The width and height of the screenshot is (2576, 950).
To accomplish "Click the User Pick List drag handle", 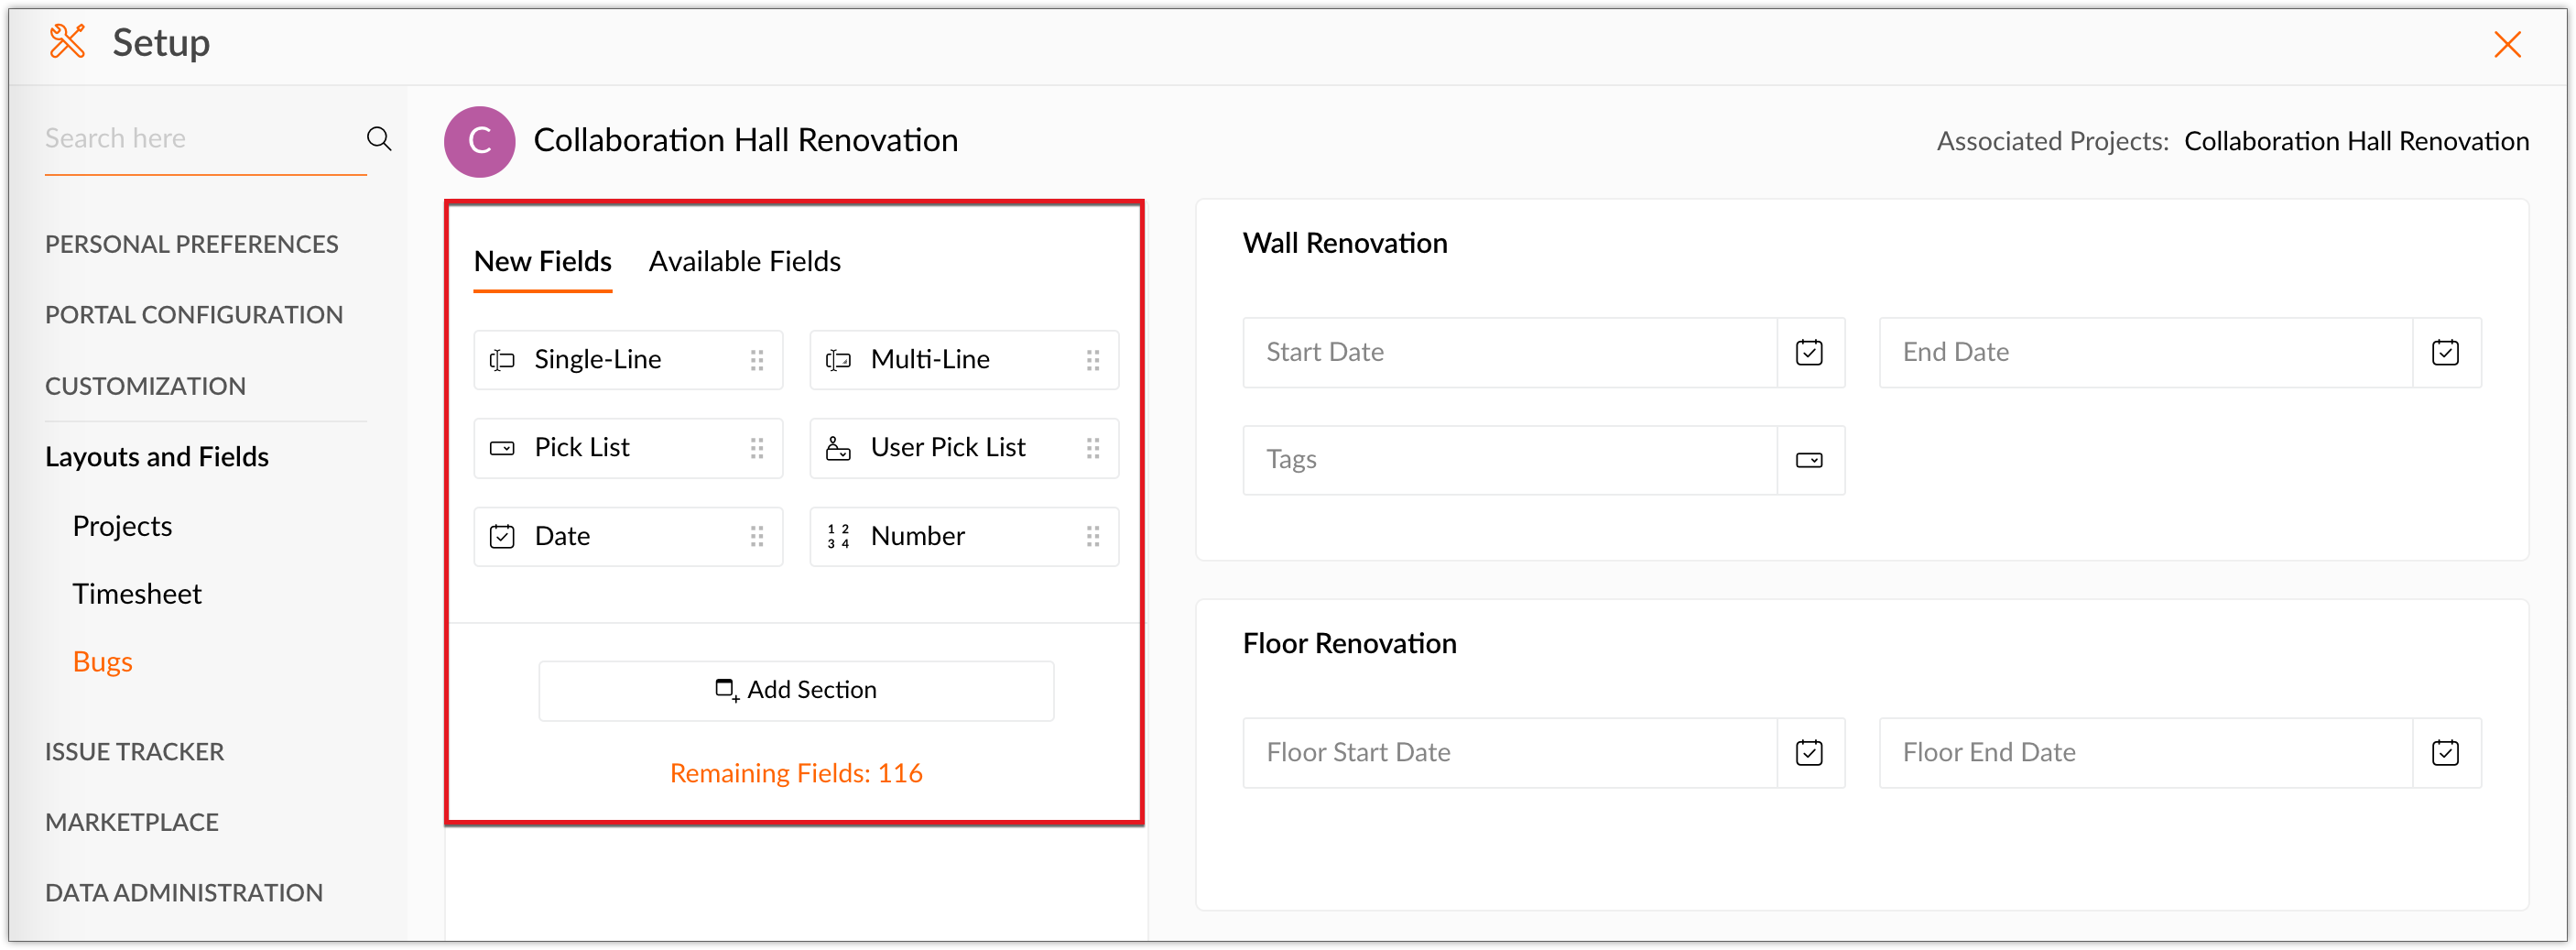I will 1093,448.
